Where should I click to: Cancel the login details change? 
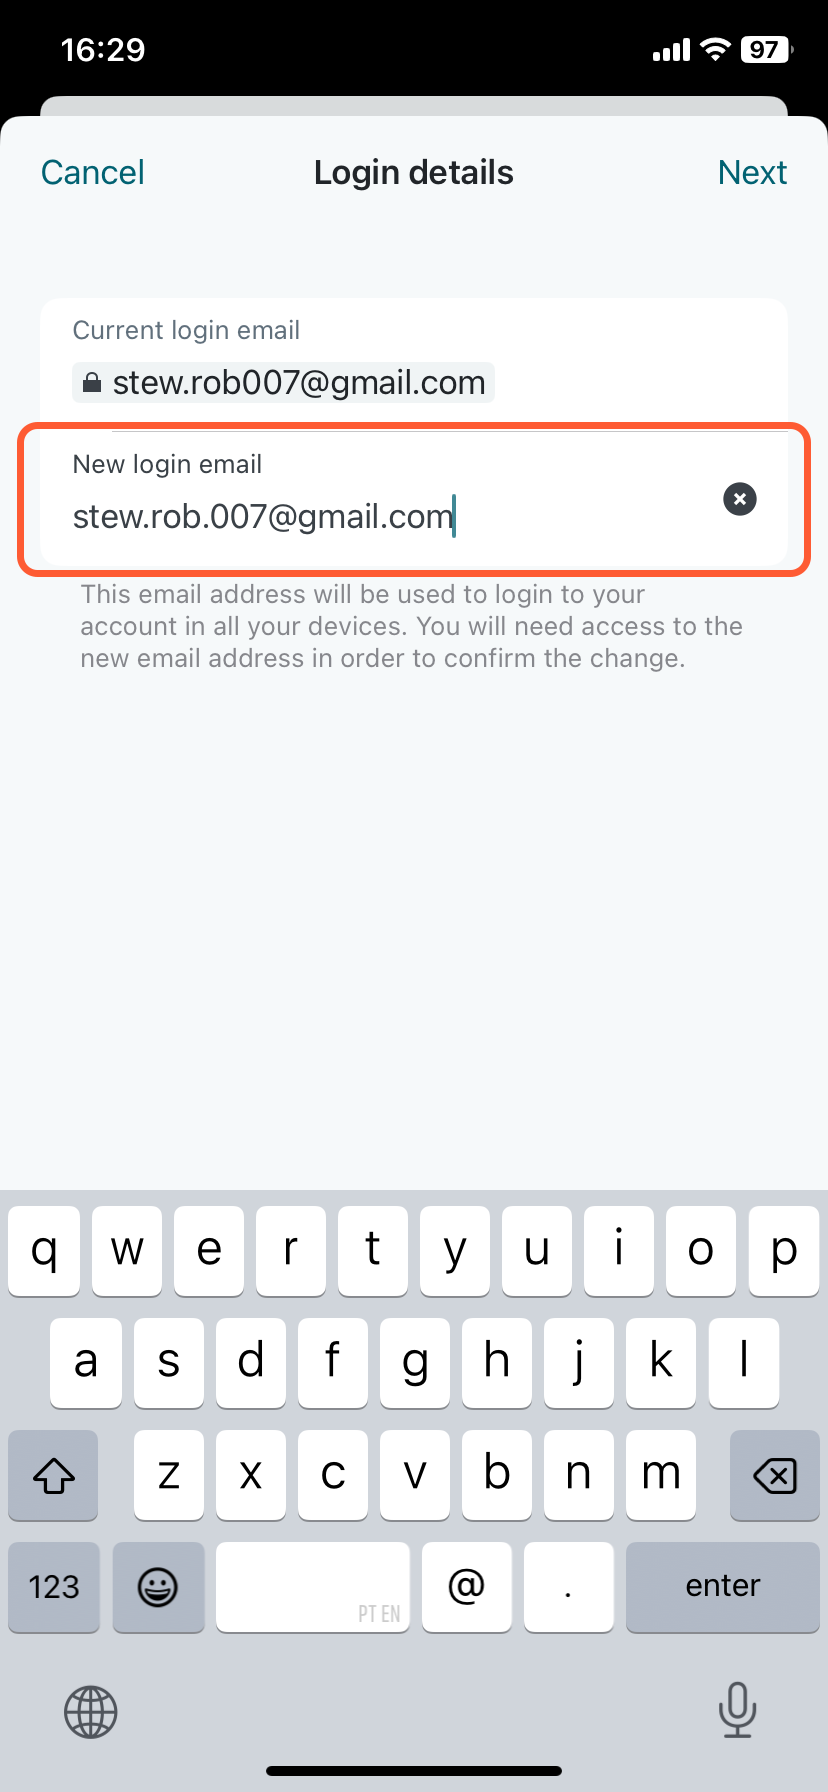click(x=93, y=172)
